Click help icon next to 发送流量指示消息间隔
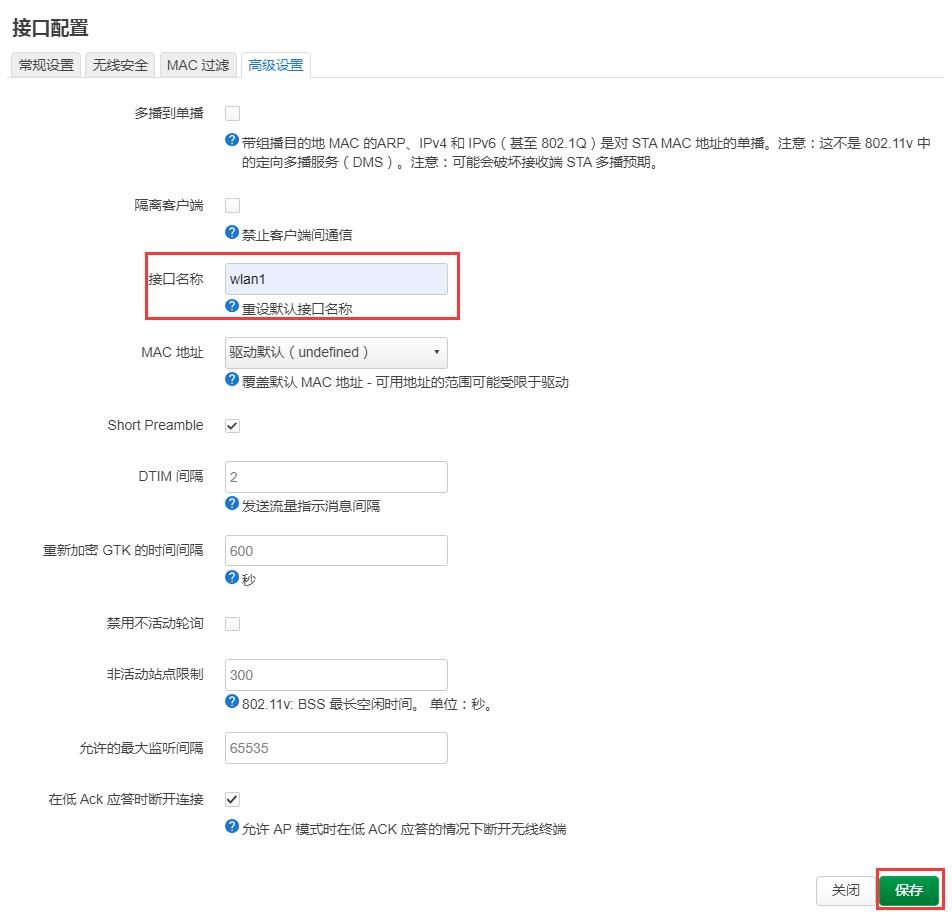This screenshot has width=952, height=916. (232, 504)
